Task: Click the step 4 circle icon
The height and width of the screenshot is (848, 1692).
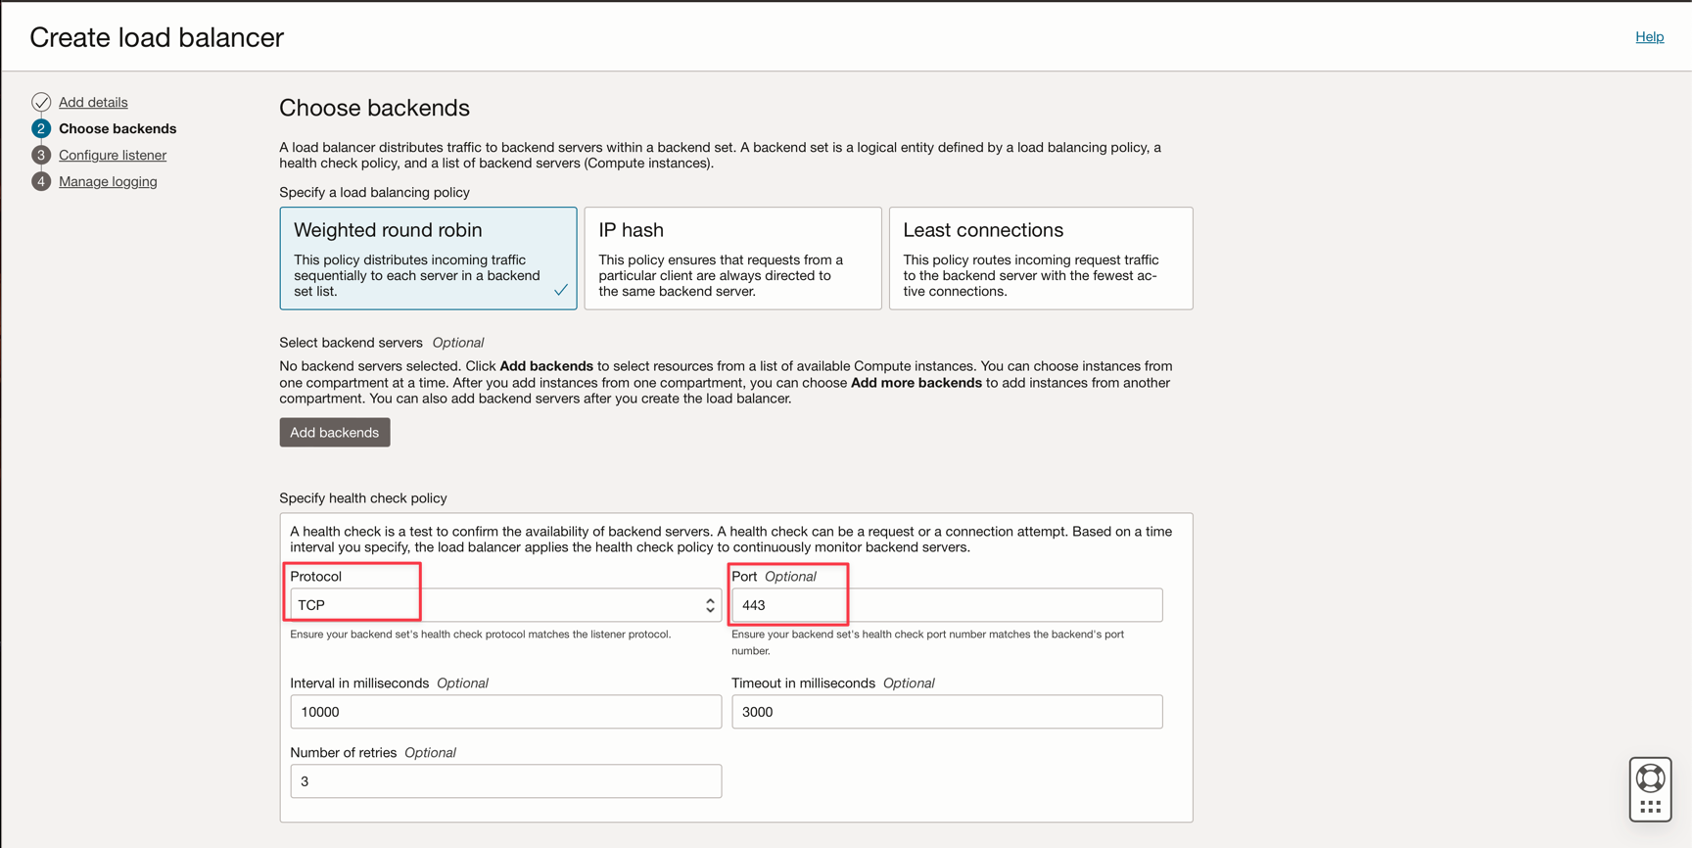Action: (x=41, y=182)
